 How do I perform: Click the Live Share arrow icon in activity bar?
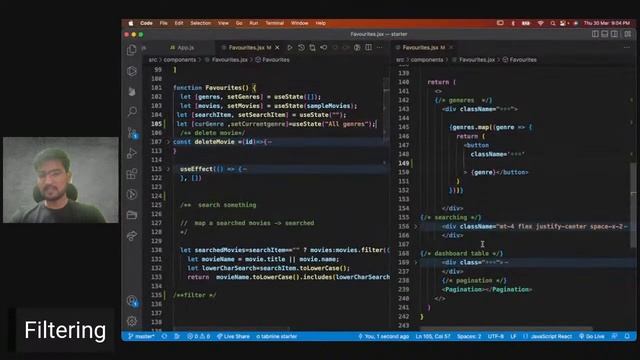(x=131, y=236)
